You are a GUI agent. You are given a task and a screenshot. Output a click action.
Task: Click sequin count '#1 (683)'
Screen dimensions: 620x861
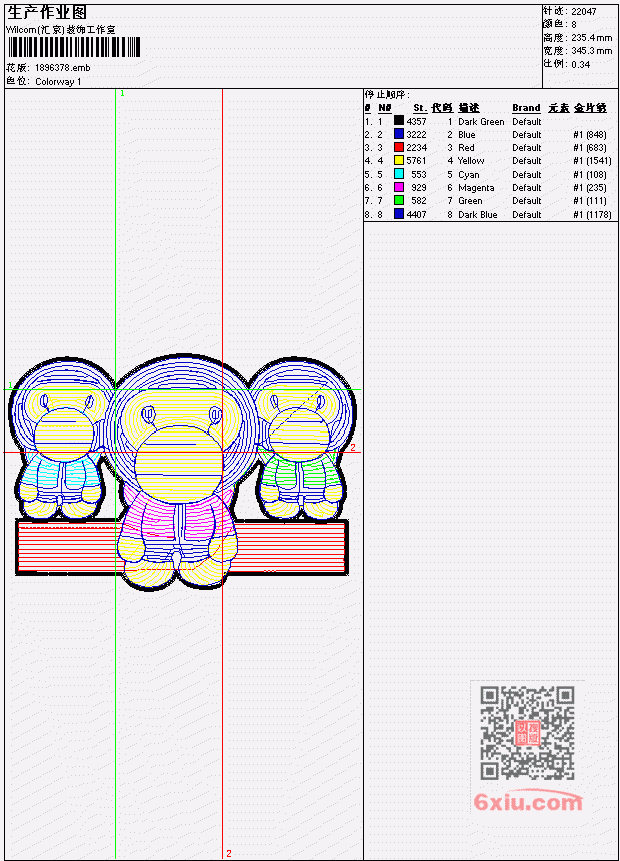pyautogui.click(x=590, y=148)
